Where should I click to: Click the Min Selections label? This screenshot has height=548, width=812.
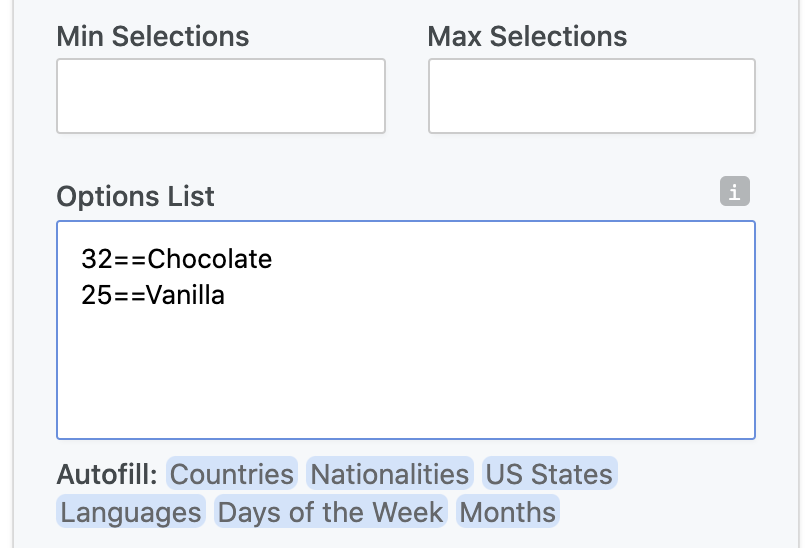(153, 37)
